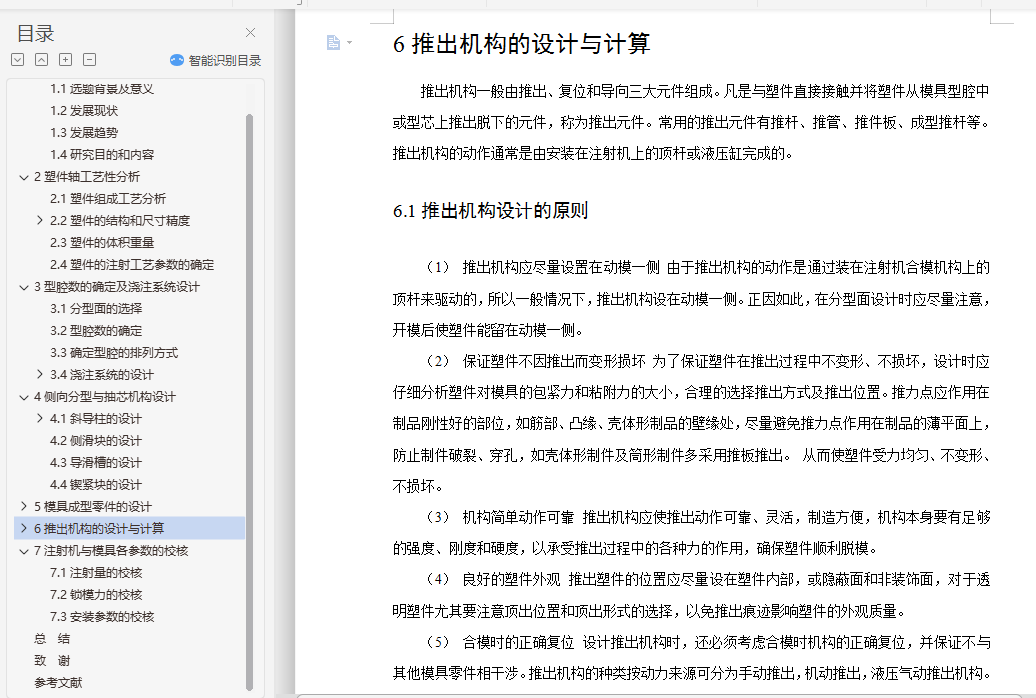Go to 3.1 分型面的选择

pyautogui.click(x=96, y=308)
